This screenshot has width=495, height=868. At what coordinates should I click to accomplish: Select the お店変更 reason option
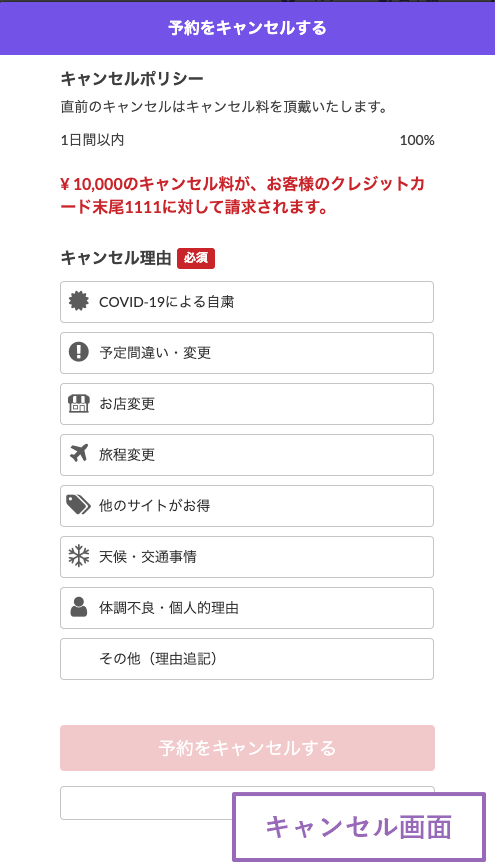point(247,404)
